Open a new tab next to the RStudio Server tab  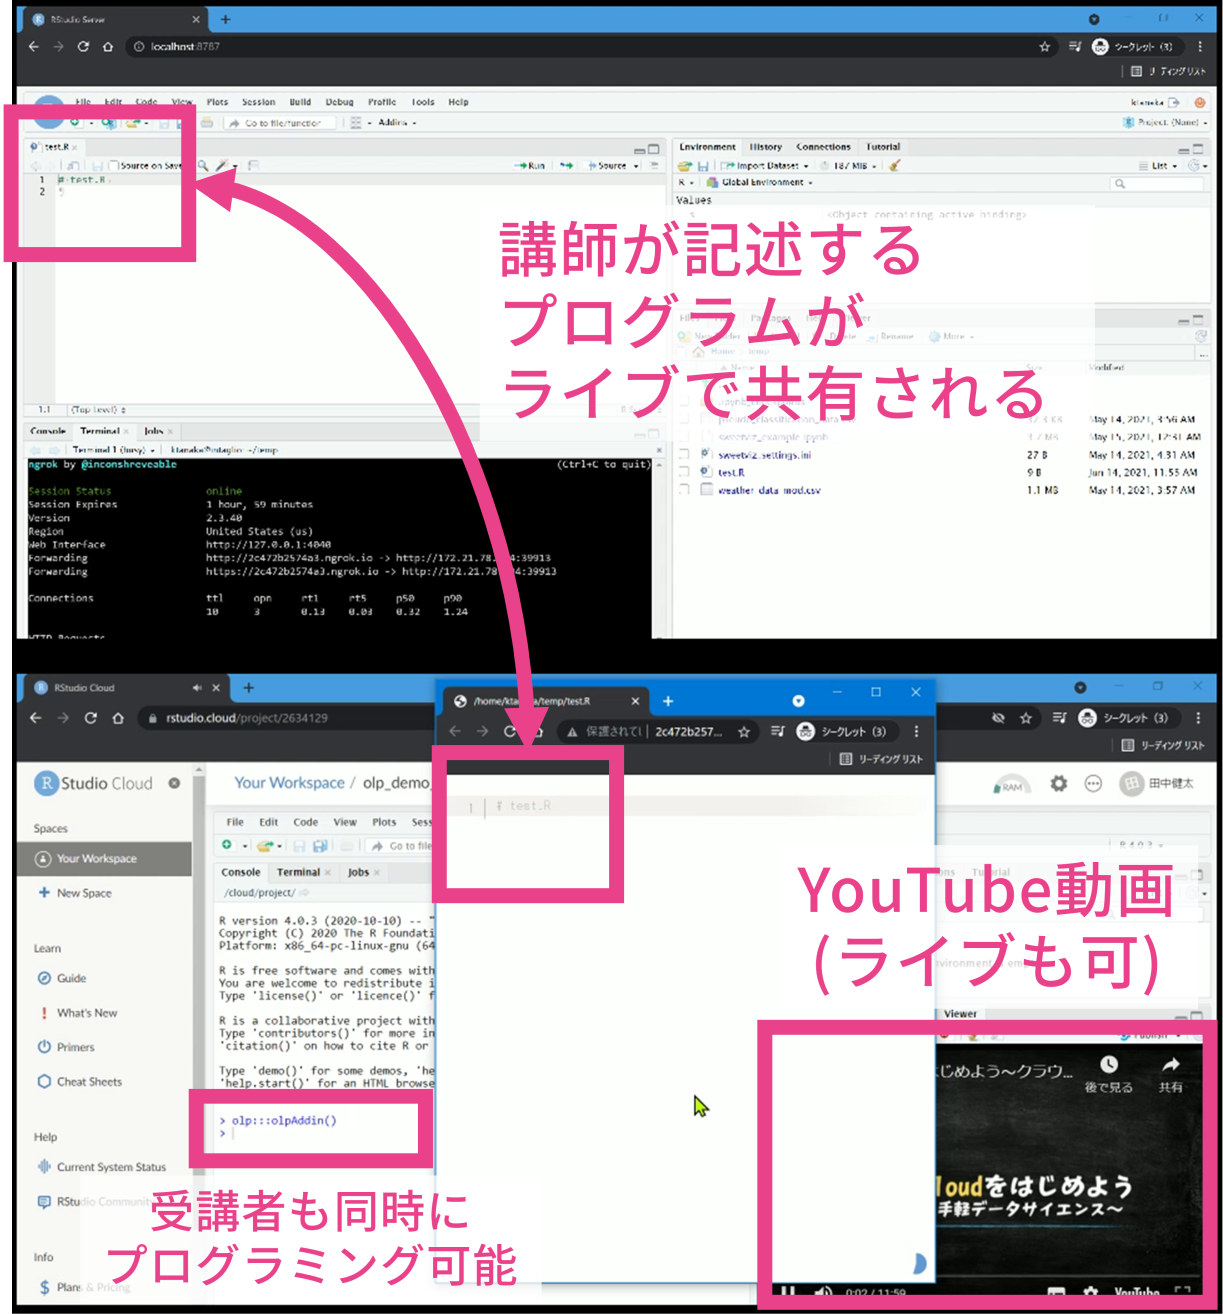tap(225, 19)
